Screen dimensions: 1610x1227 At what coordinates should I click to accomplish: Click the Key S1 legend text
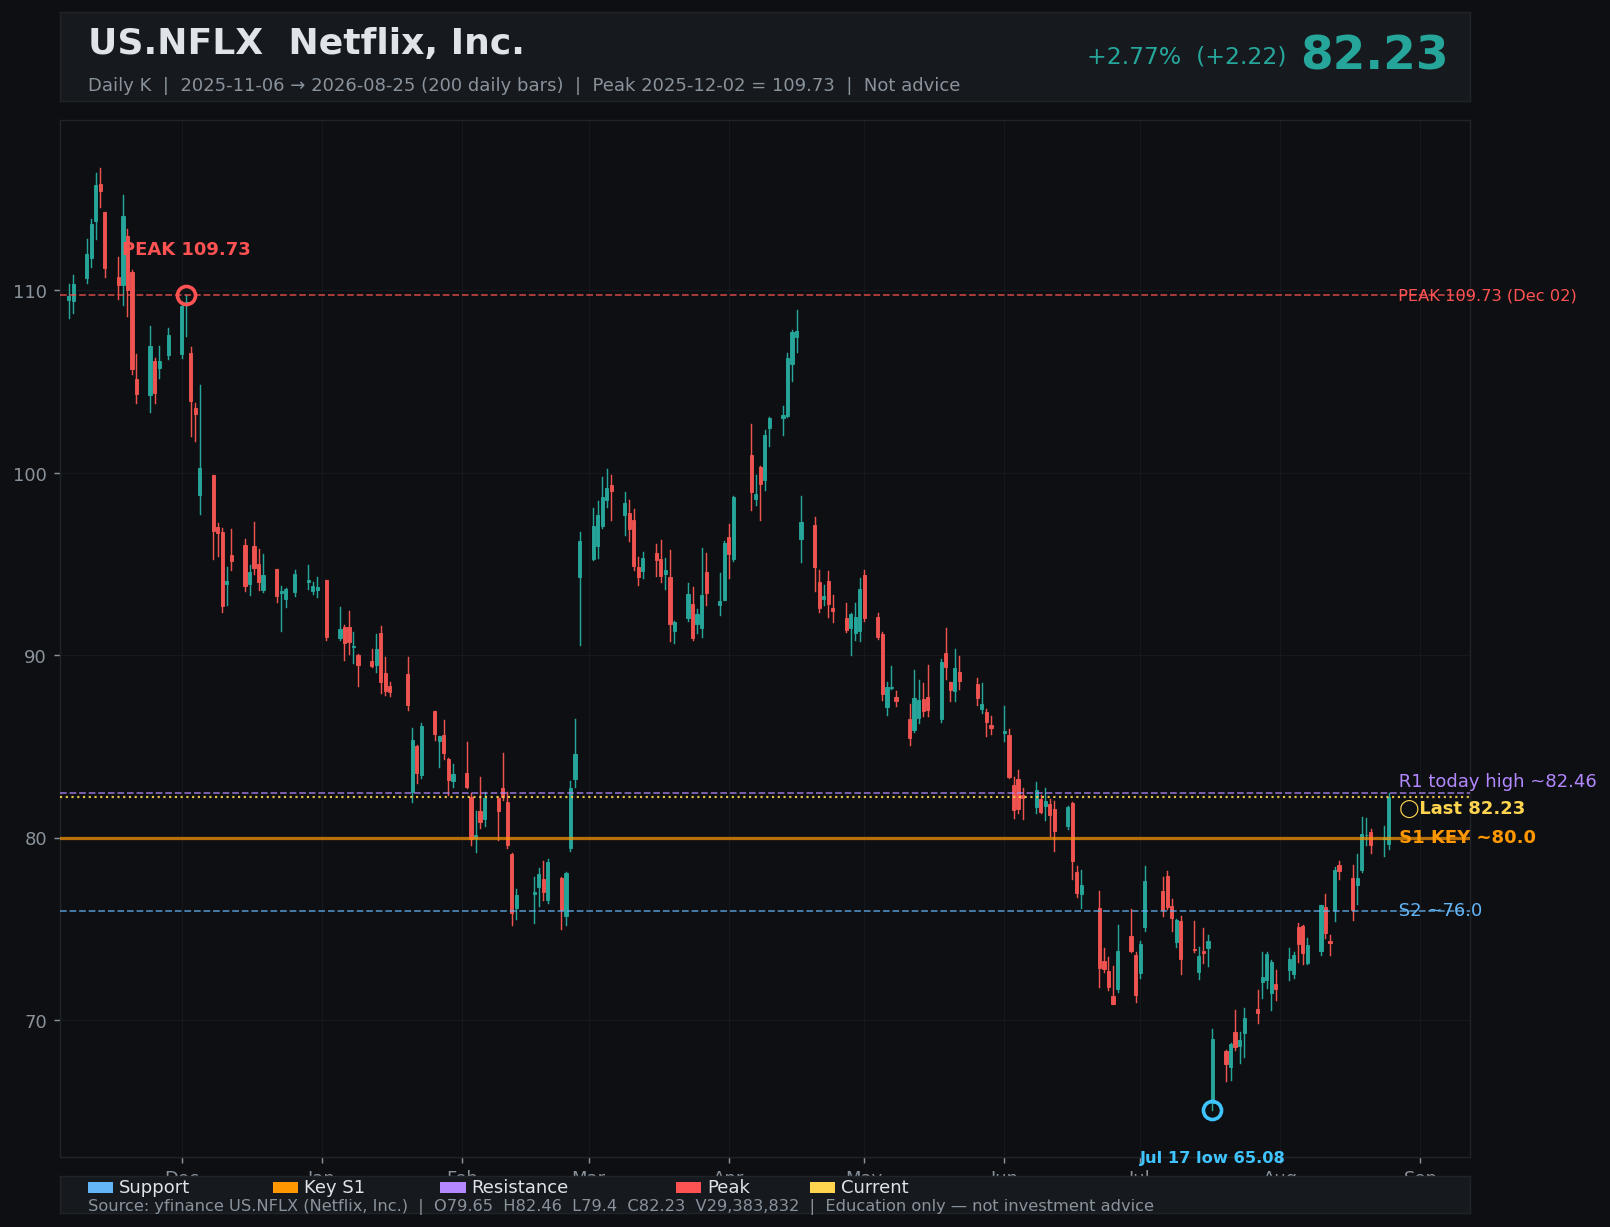point(334,1187)
